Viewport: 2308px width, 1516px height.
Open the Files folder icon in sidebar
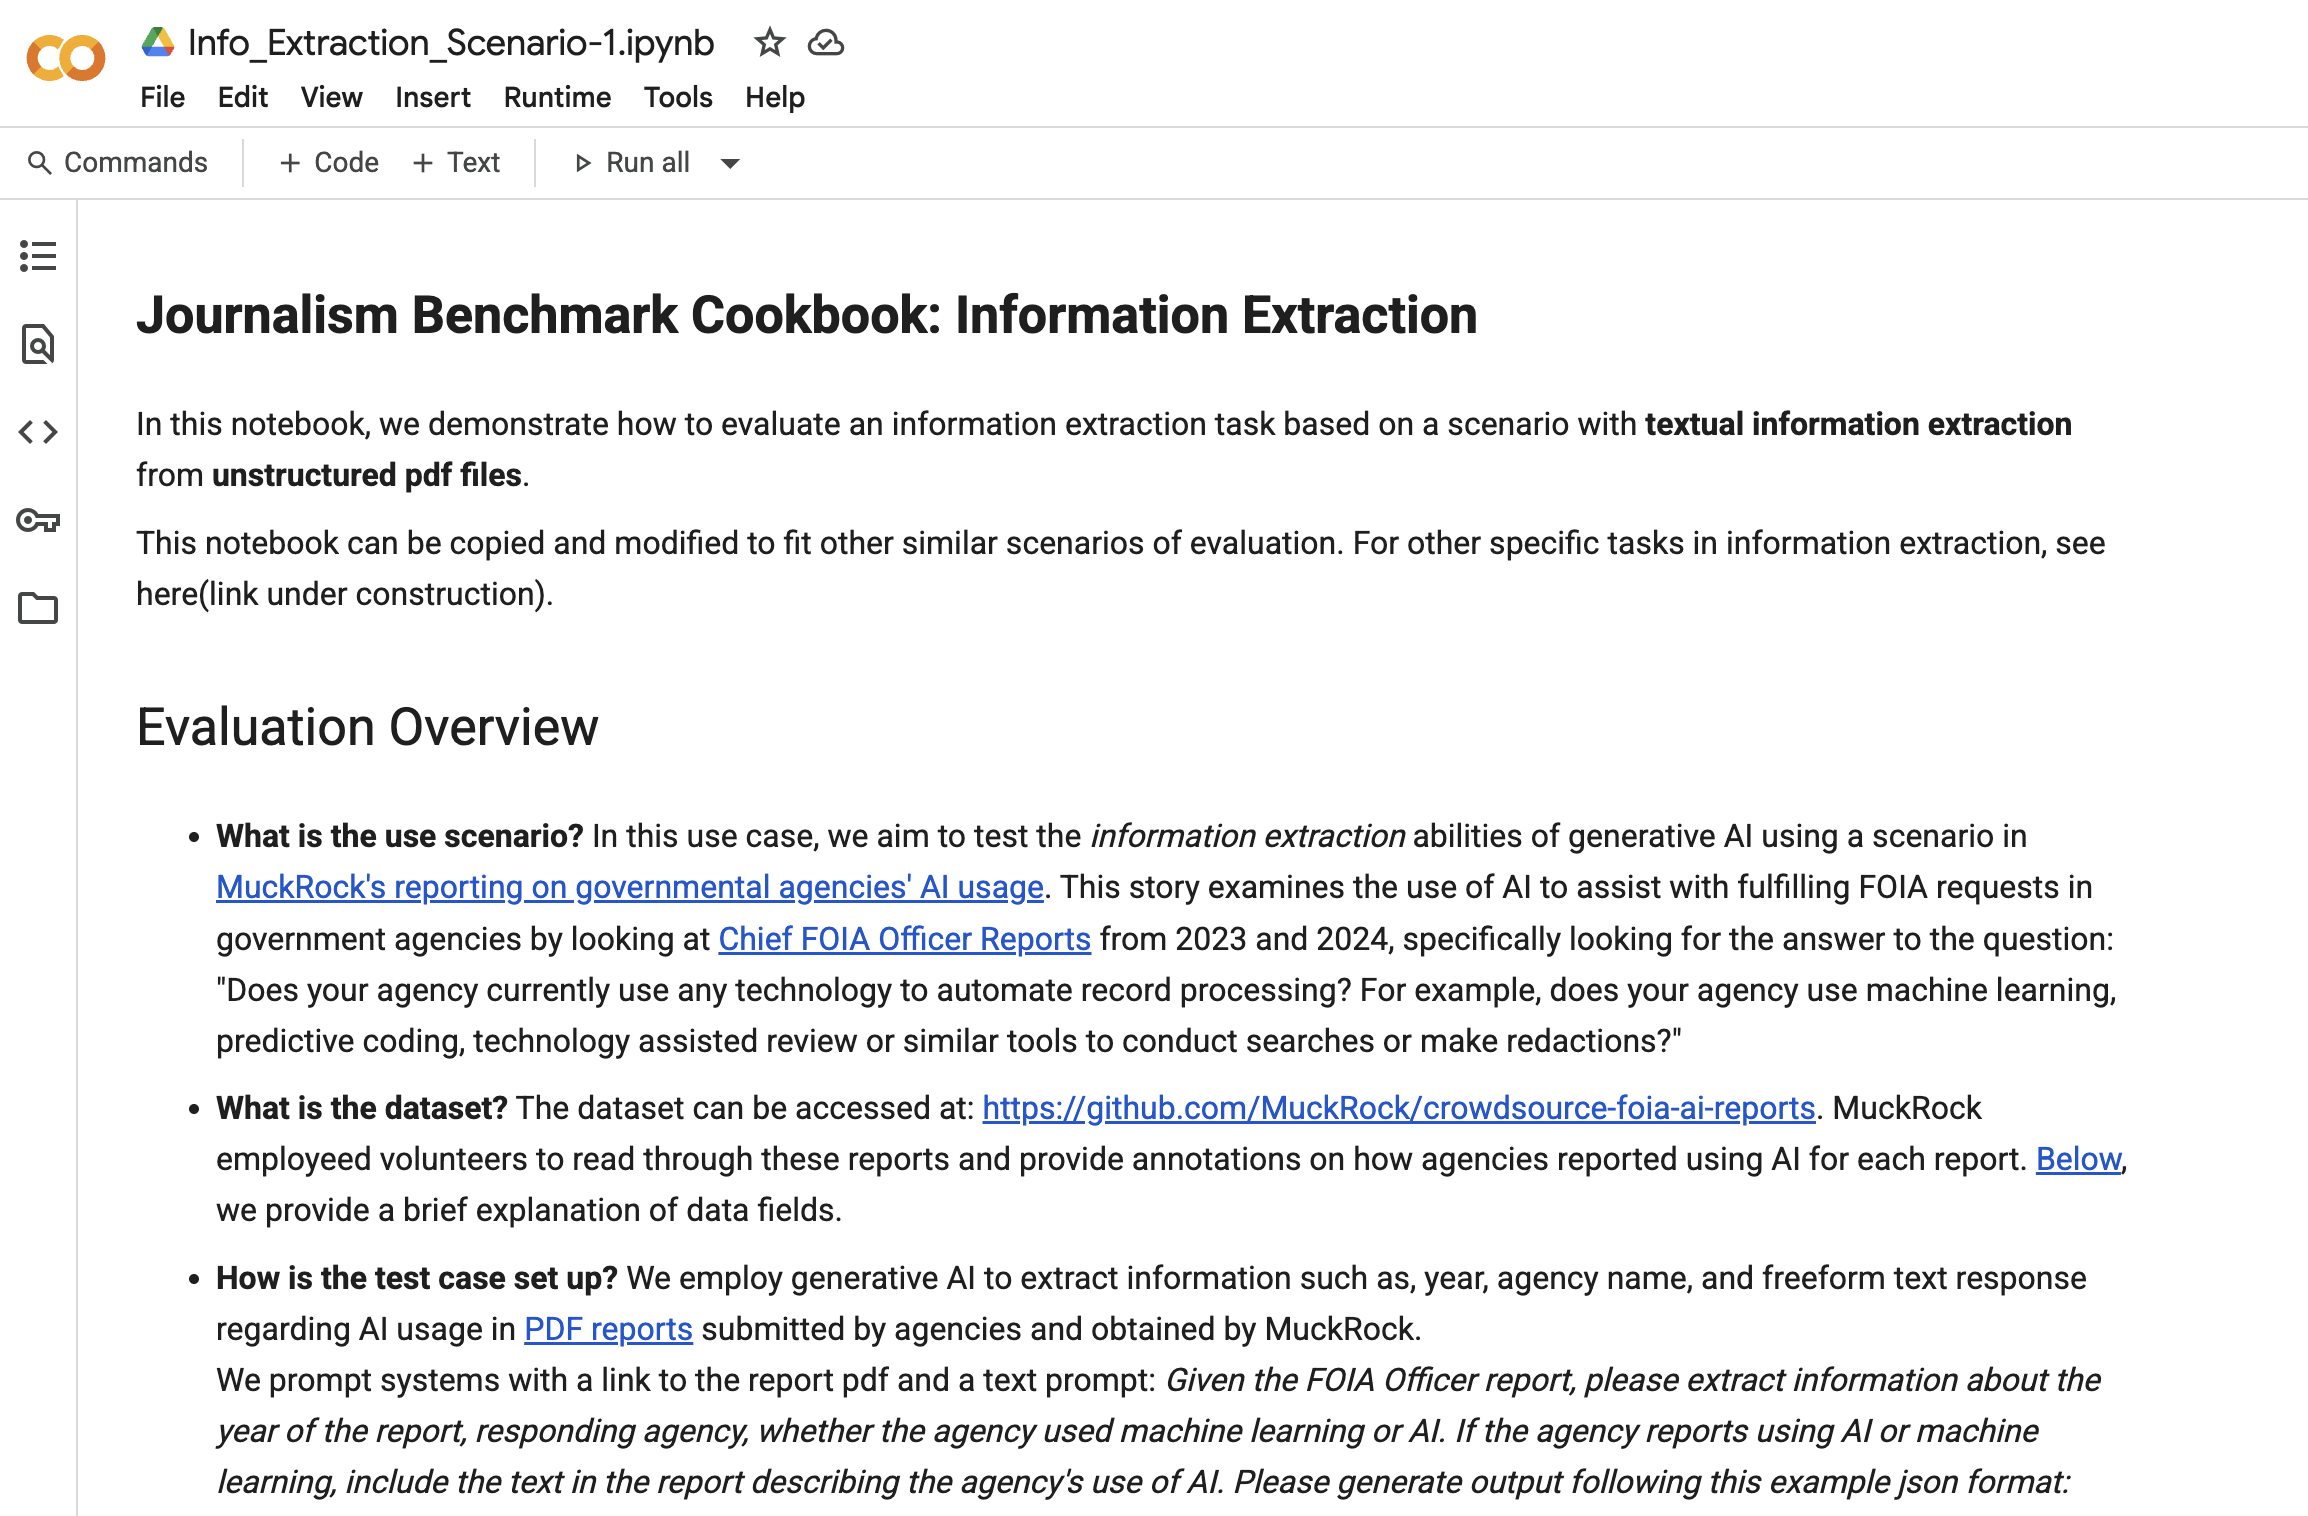tap(38, 608)
